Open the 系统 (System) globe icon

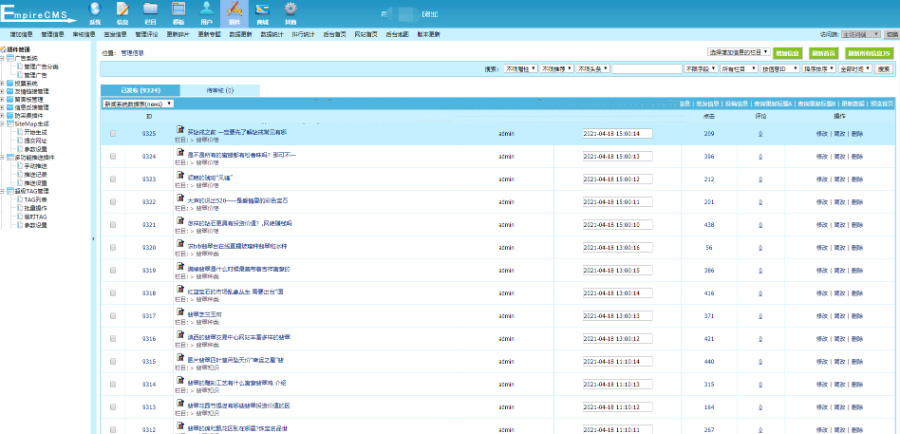95,10
